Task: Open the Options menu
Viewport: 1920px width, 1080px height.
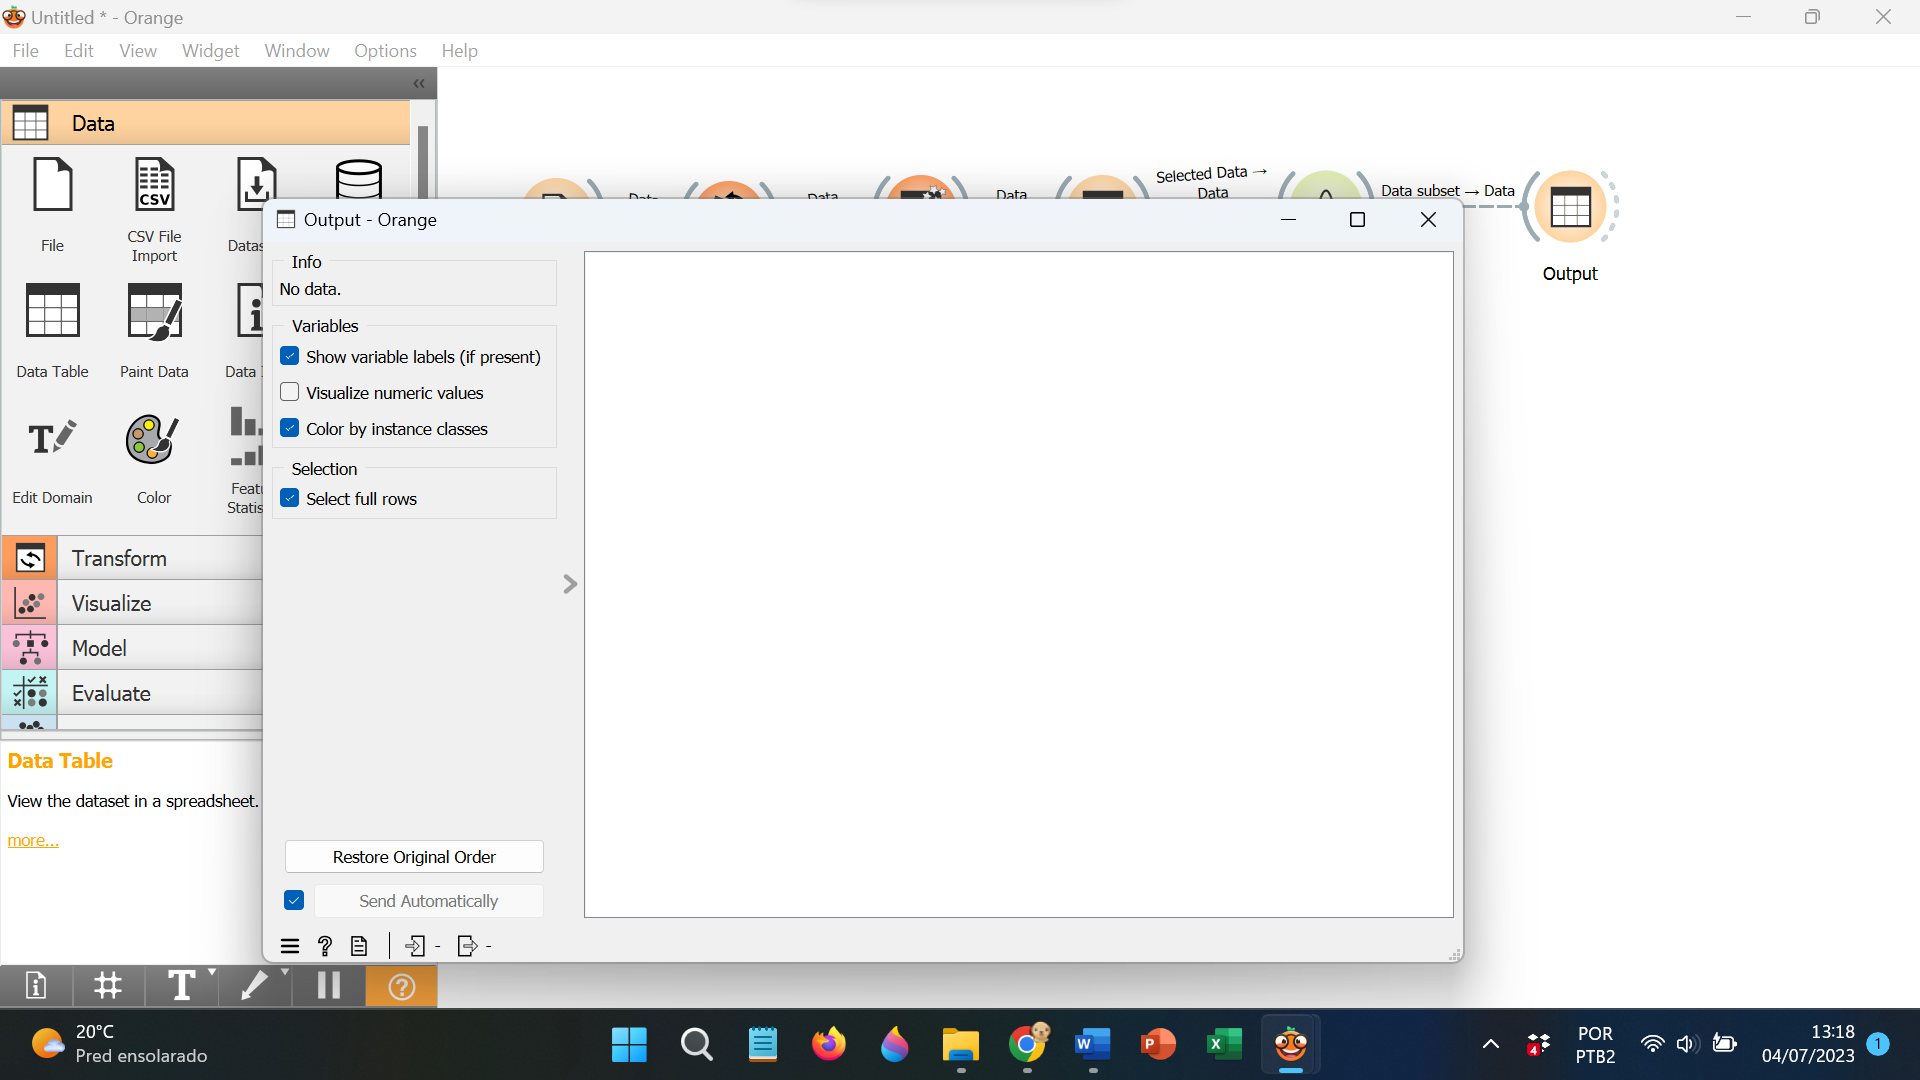Action: click(385, 50)
